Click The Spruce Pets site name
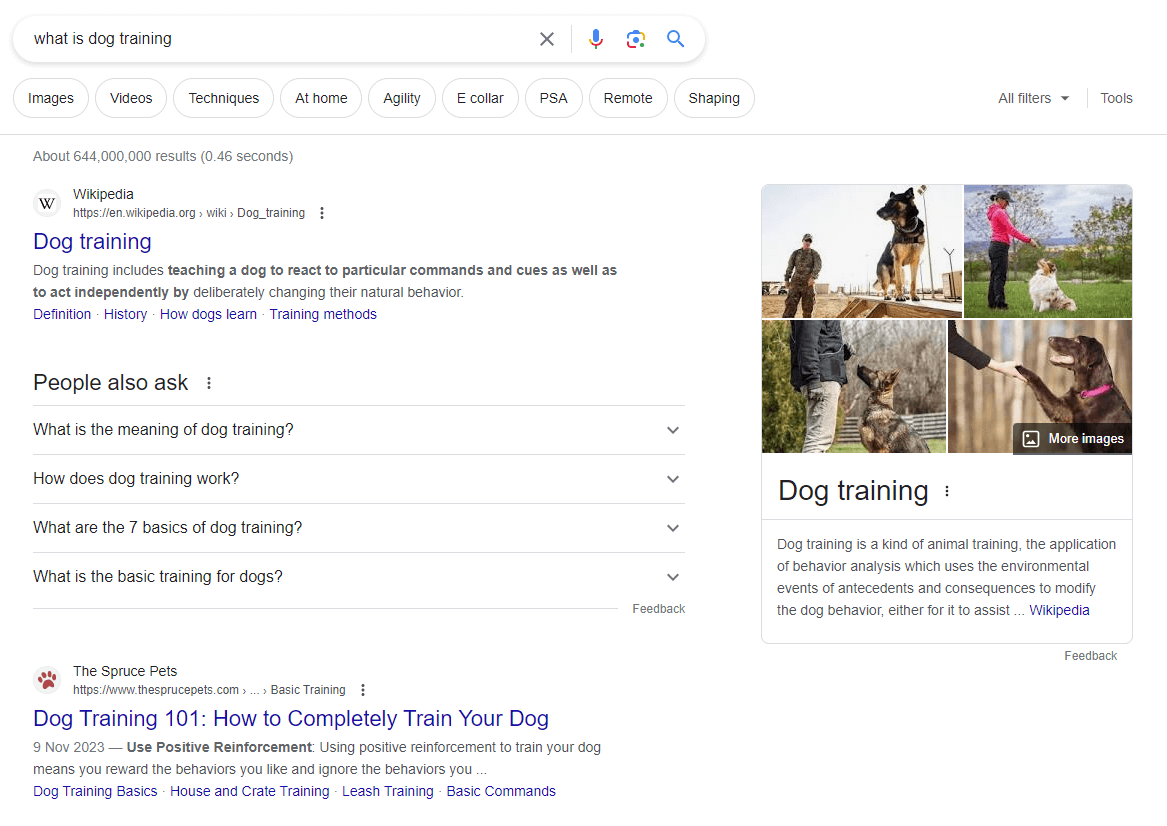The height and width of the screenshot is (826, 1167). pyautogui.click(x=125, y=671)
